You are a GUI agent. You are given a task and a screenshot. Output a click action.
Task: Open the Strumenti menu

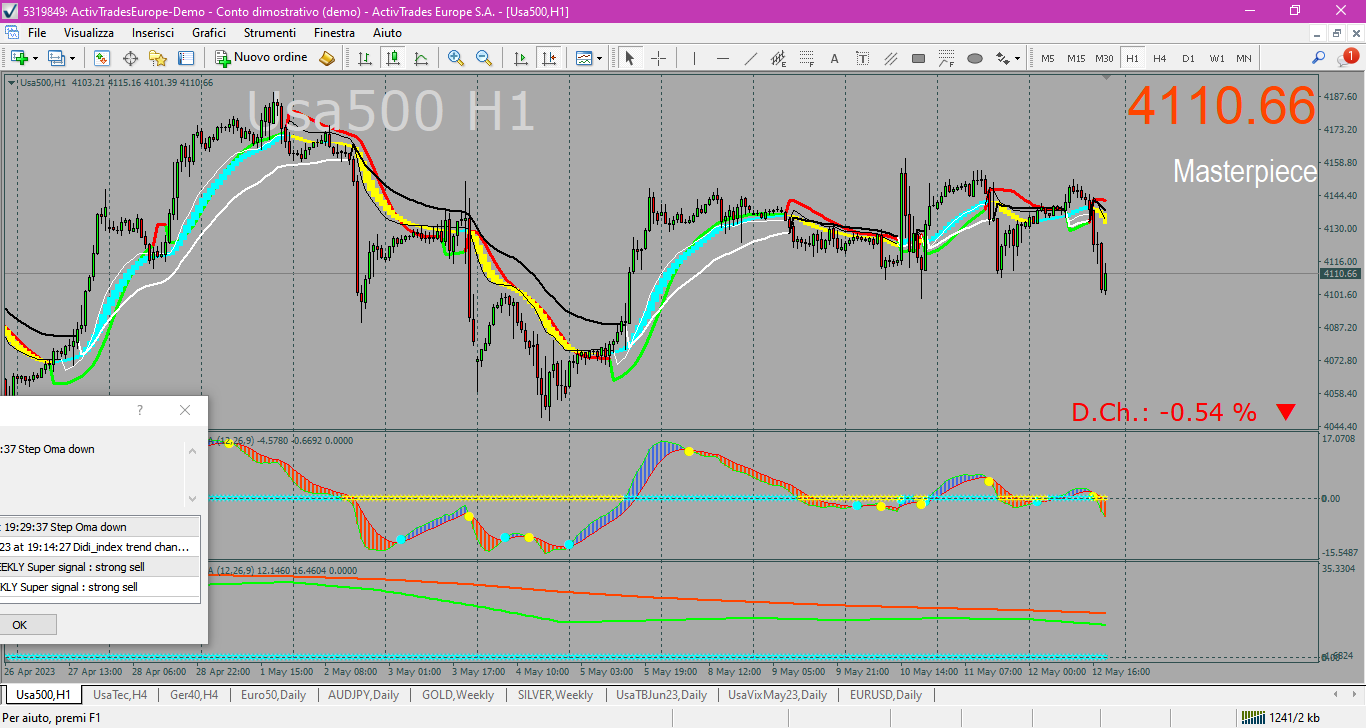tap(269, 33)
